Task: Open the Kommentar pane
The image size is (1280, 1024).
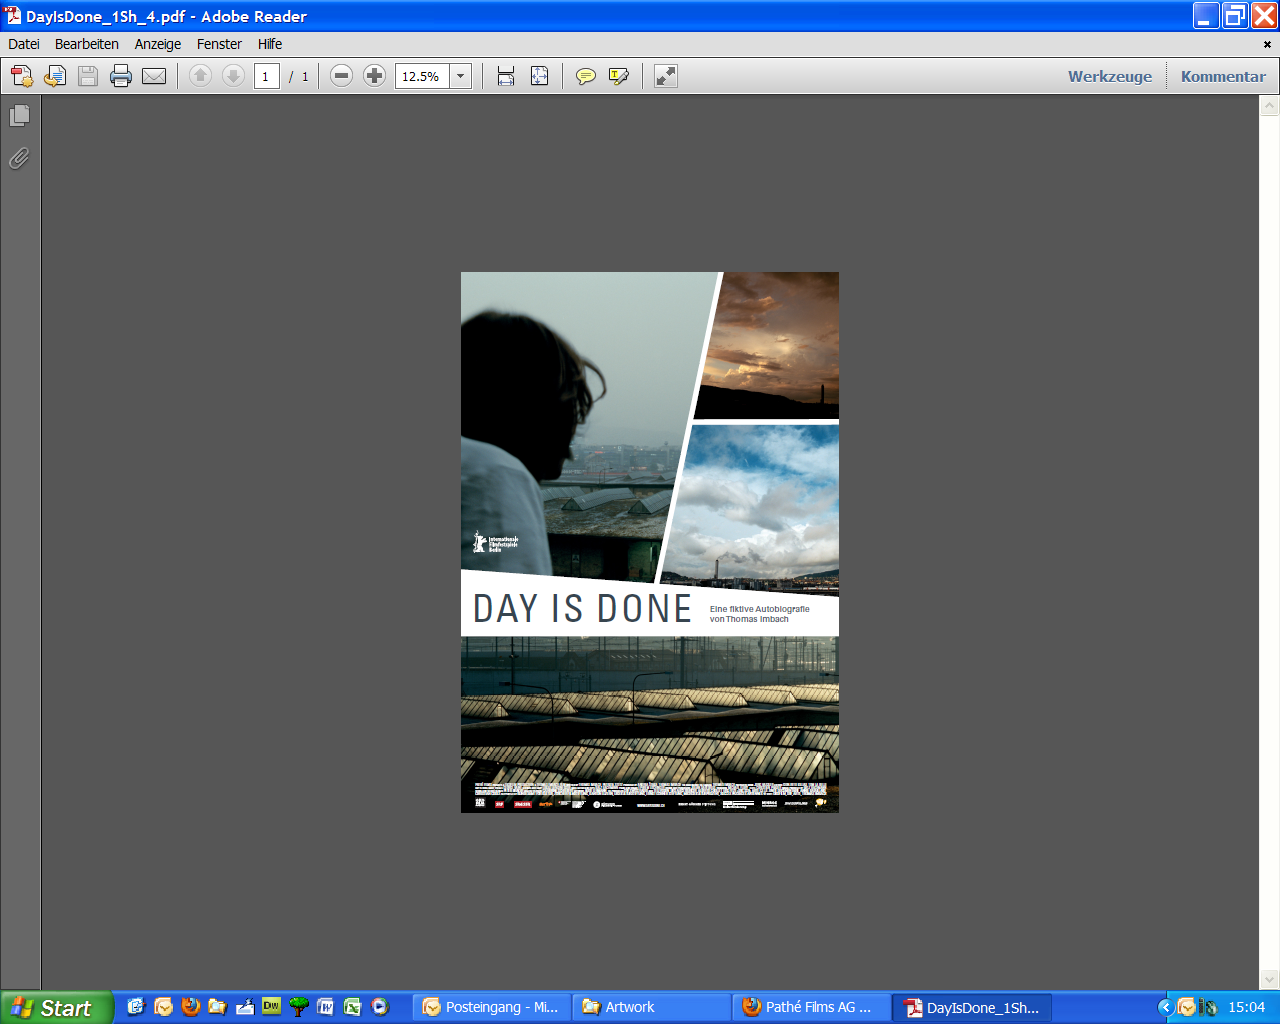Action: (x=1222, y=76)
